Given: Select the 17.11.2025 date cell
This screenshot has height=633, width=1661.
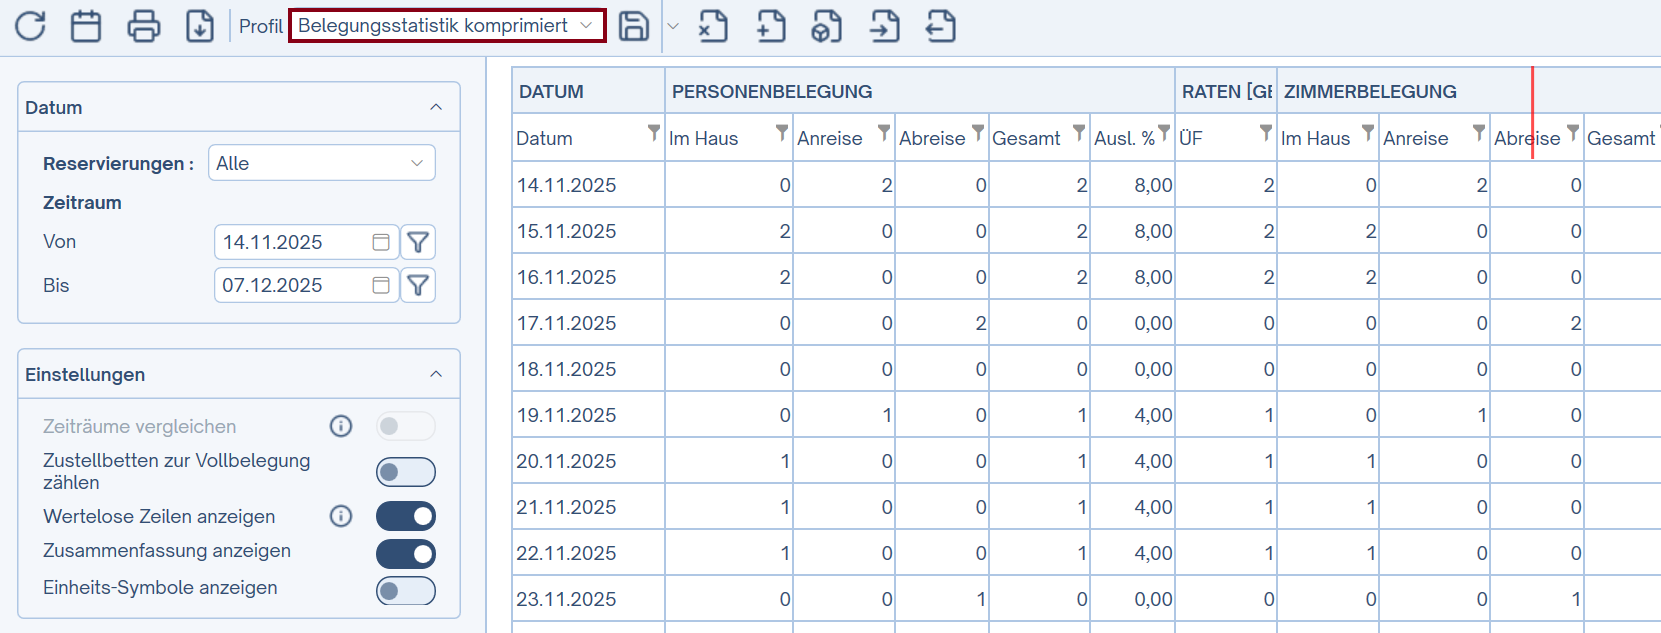Looking at the screenshot, I should tap(588, 323).
